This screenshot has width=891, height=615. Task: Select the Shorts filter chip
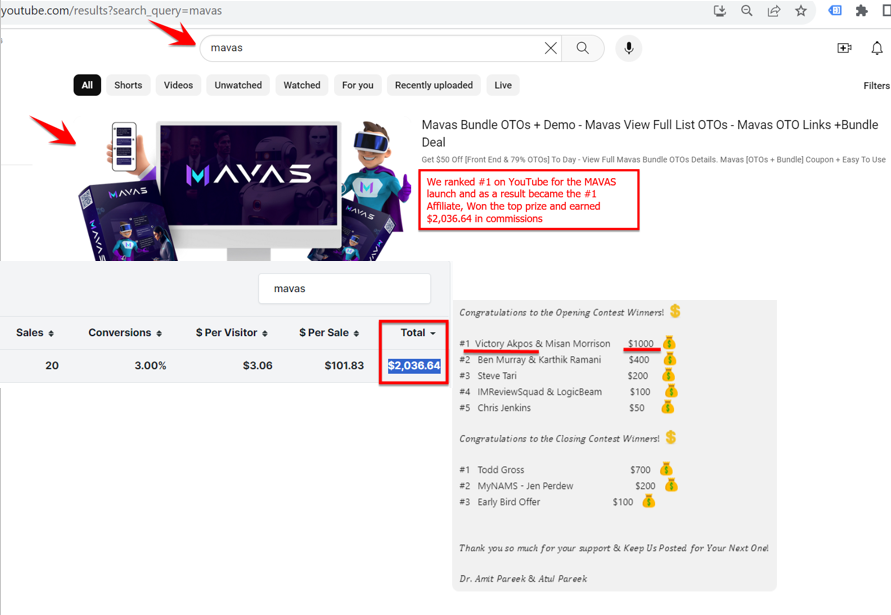point(128,85)
